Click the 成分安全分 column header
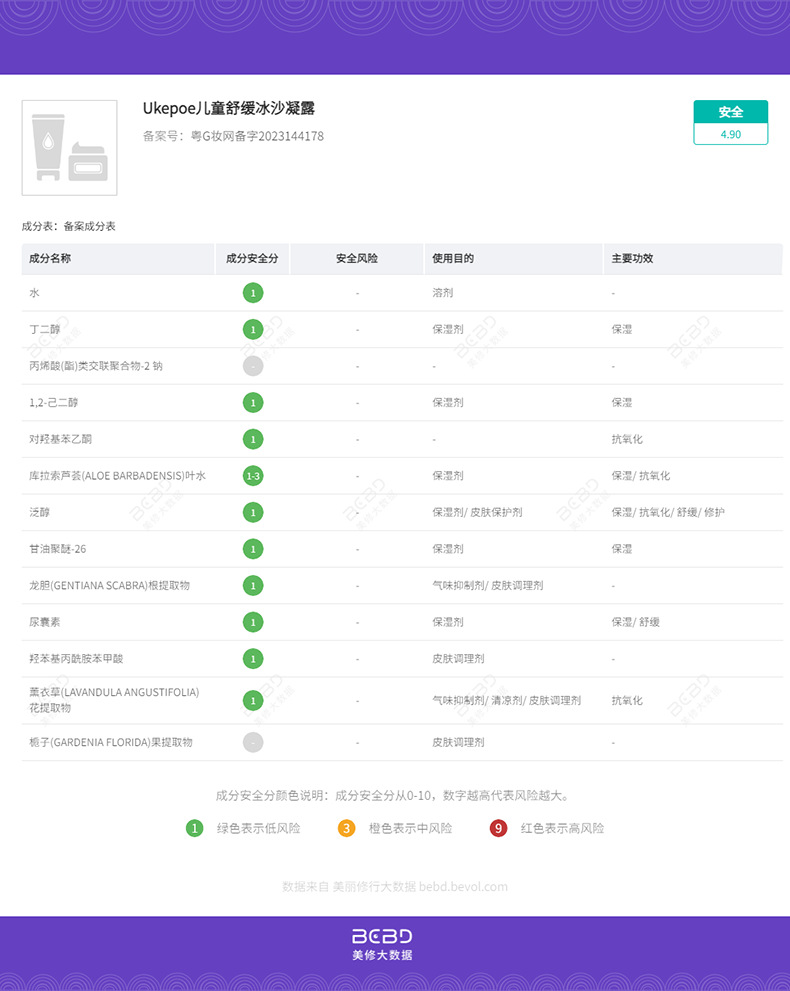The width and height of the screenshot is (790, 991). point(252,258)
